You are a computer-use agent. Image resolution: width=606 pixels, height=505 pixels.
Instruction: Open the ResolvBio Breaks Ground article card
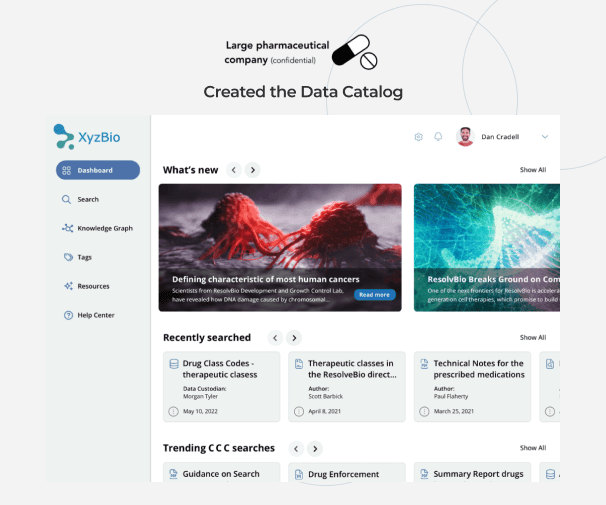(487, 248)
